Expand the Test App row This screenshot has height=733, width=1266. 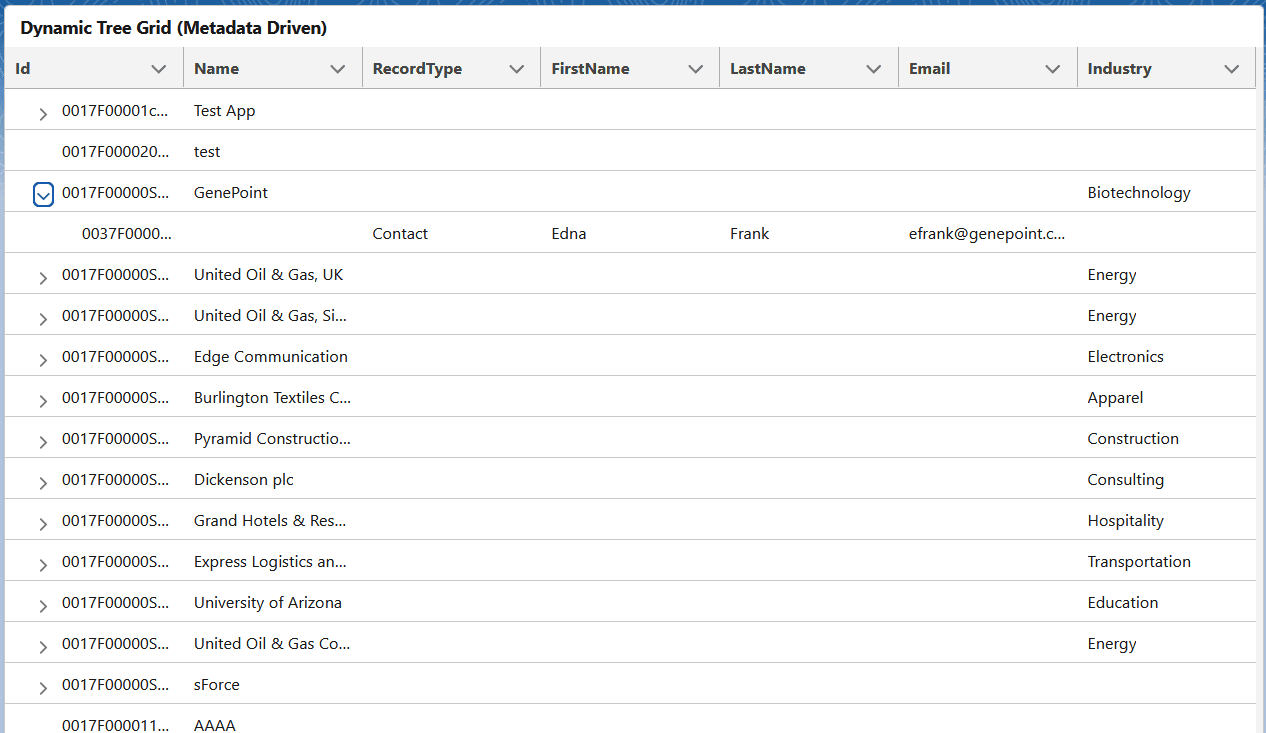click(x=43, y=114)
